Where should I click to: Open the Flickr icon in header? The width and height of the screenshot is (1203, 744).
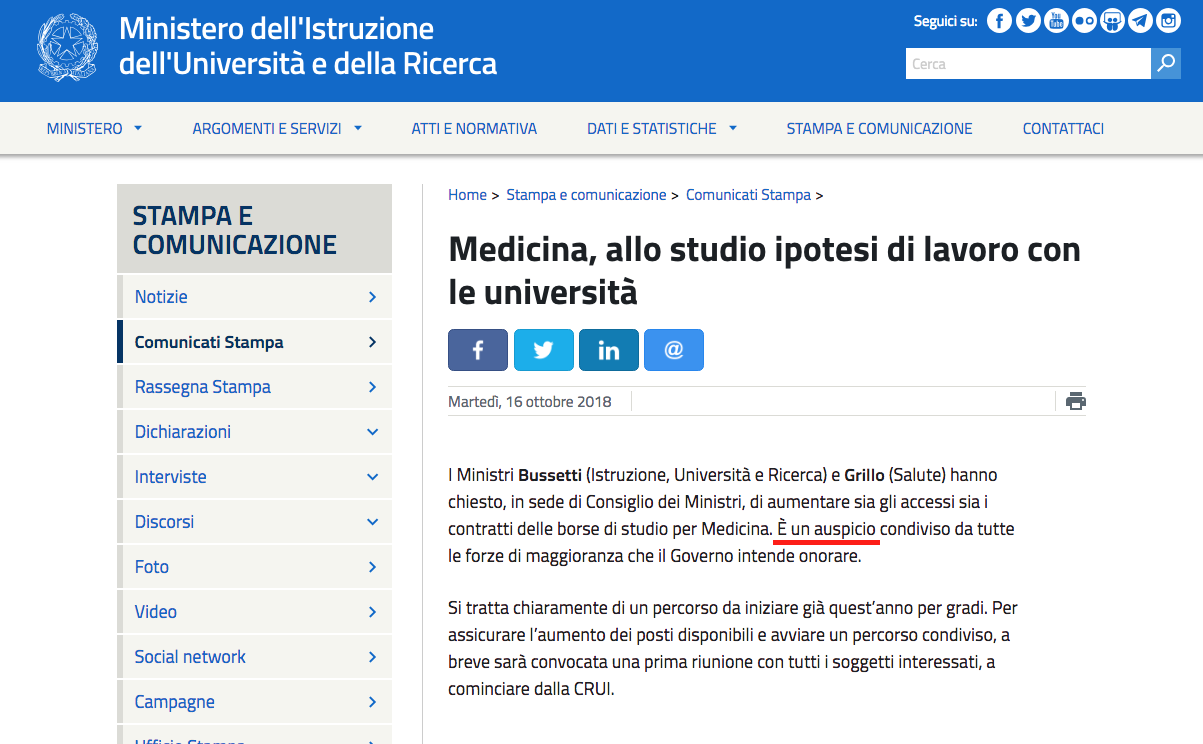(1084, 21)
